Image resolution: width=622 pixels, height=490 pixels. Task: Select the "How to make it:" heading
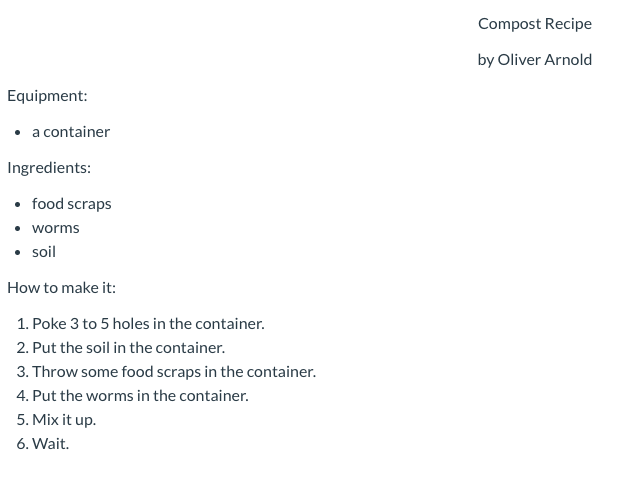(61, 287)
